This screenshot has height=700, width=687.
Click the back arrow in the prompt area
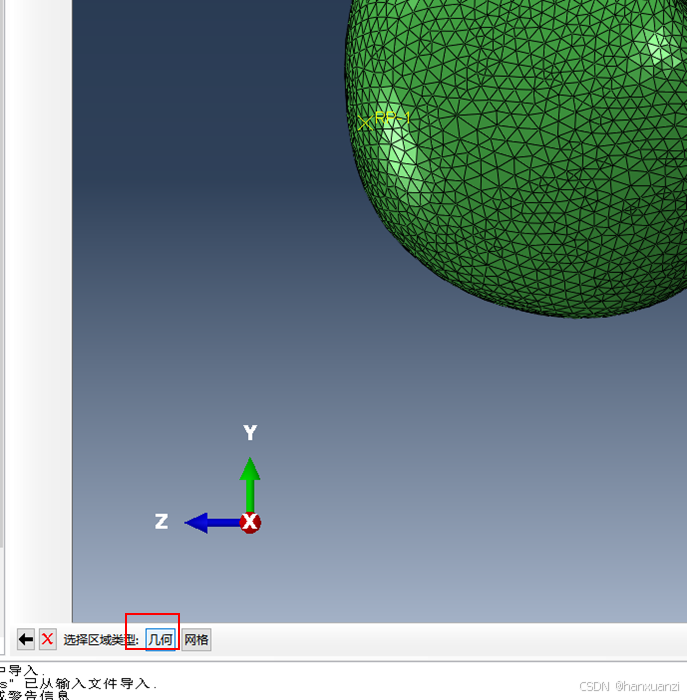(25, 640)
